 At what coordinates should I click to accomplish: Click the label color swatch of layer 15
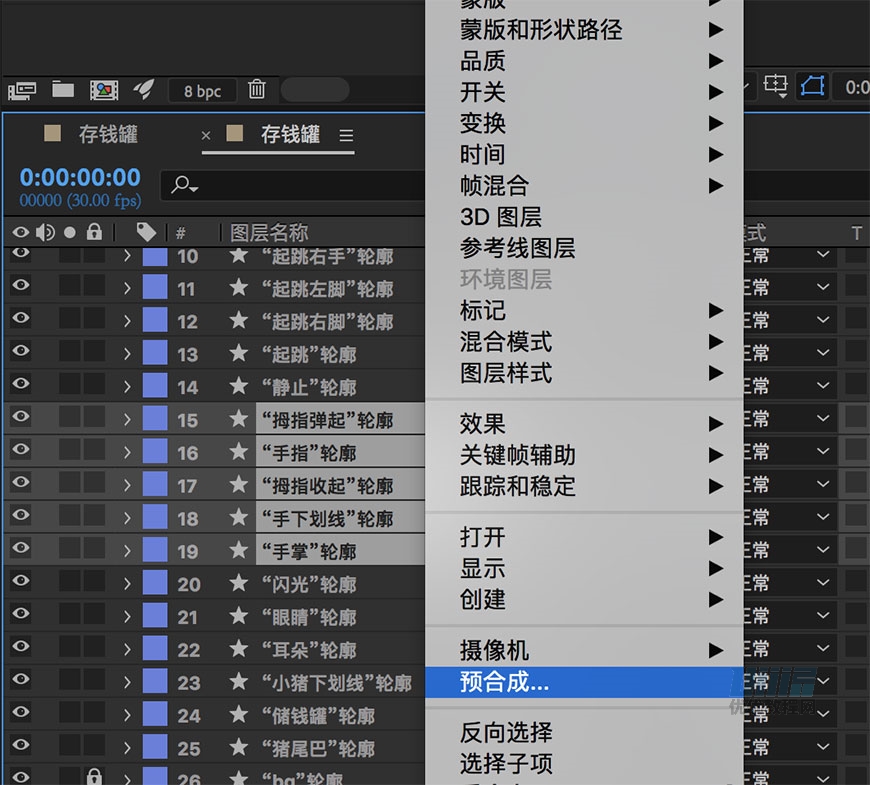point(151,419)
